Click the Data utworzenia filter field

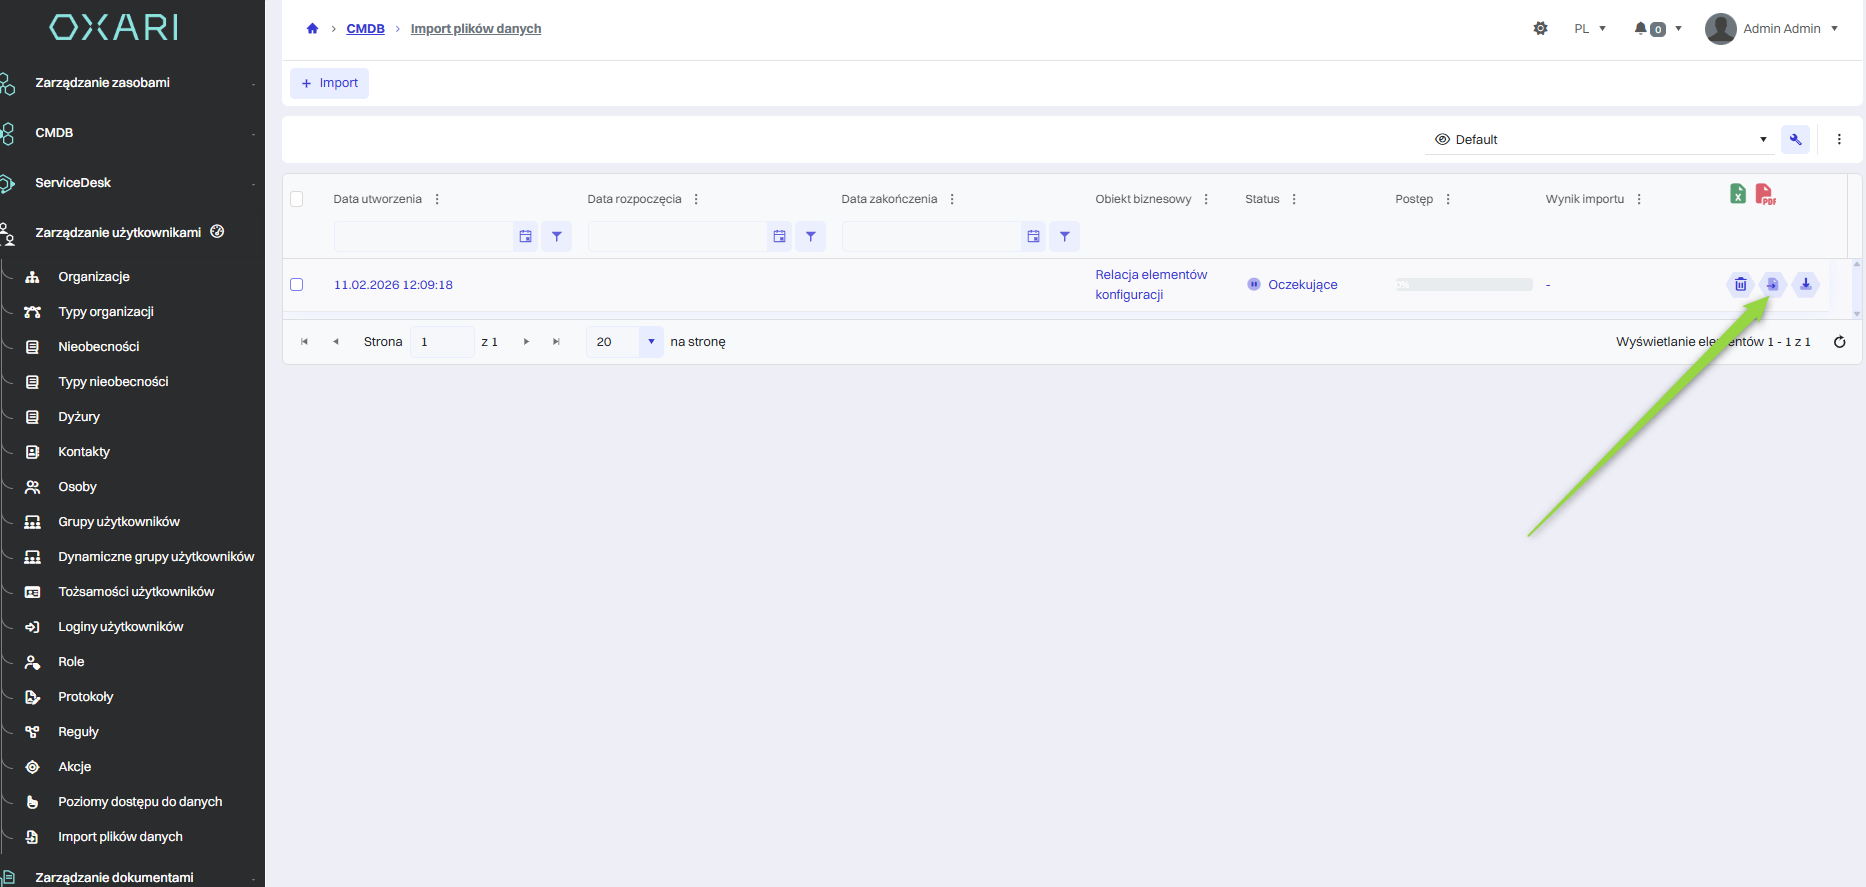tap(423, 237)
